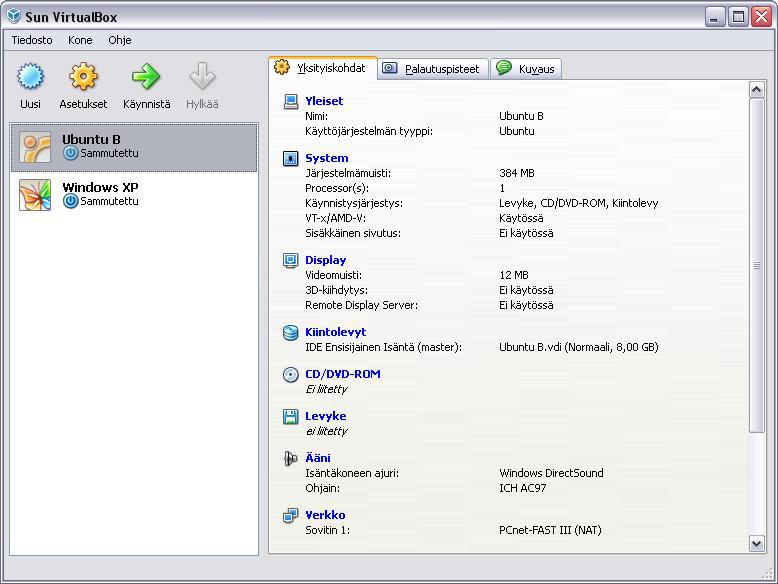Open the Yleiset settings link
The height and width of the screenshot is (584, 778).
324,101
